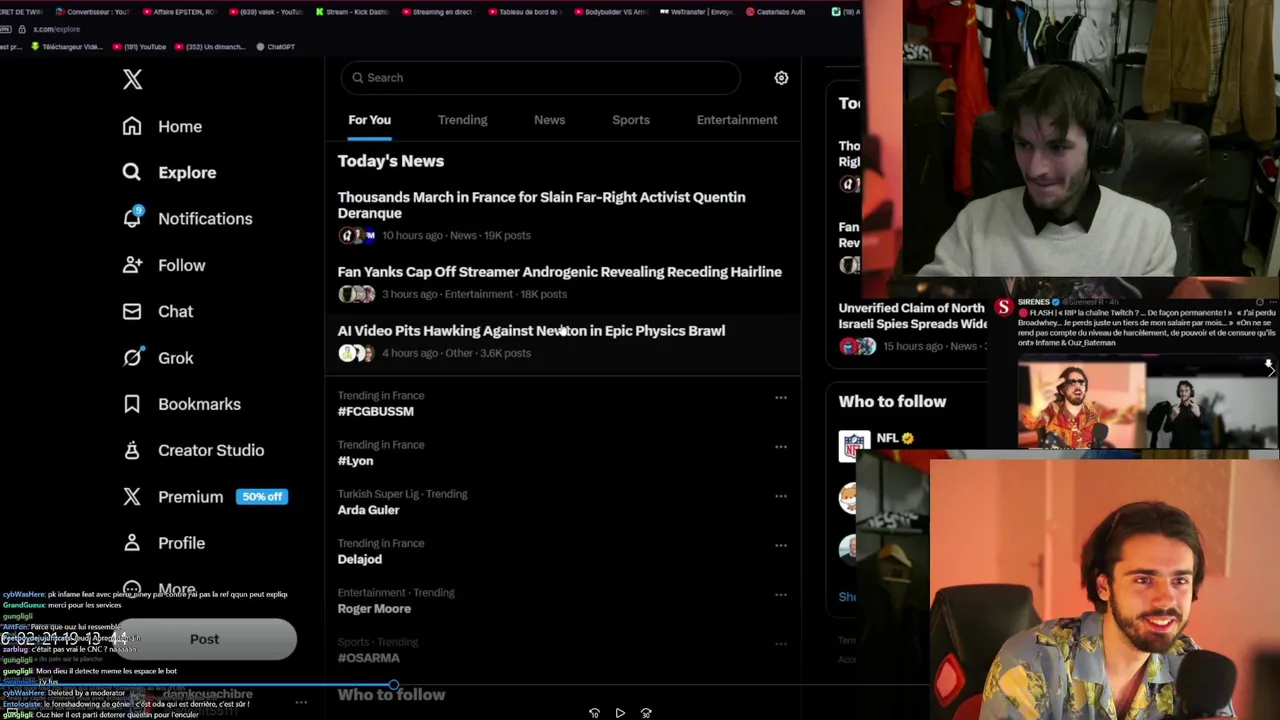Rewind 10 seconds in video player

tap(594, 713)
